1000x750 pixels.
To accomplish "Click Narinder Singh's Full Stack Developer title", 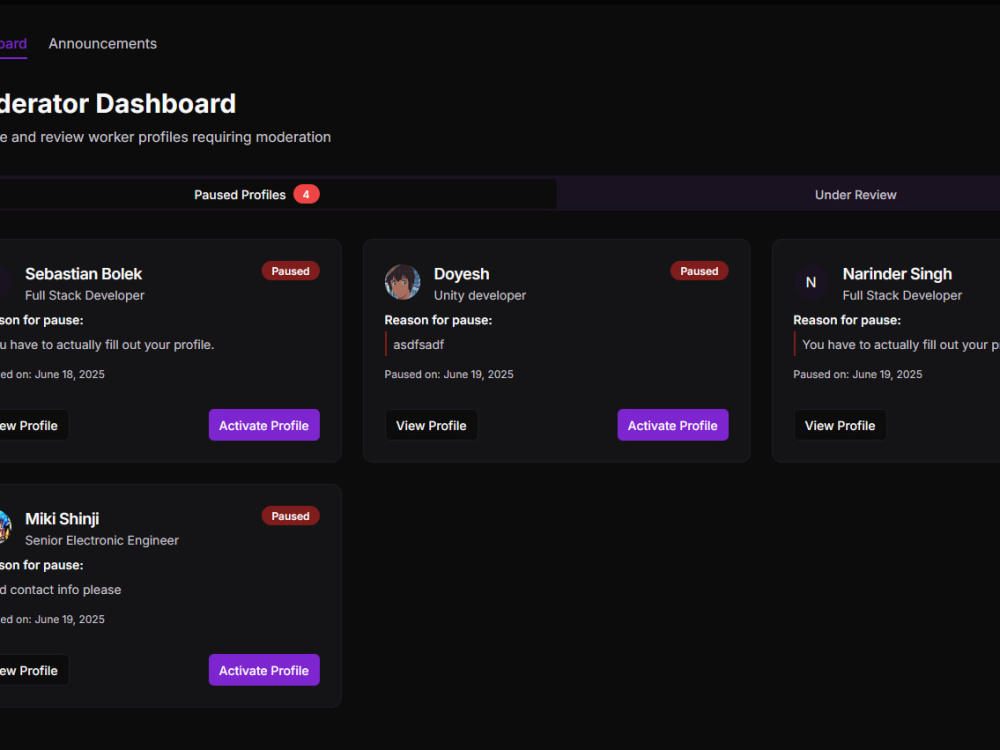I will click(902, 295).
